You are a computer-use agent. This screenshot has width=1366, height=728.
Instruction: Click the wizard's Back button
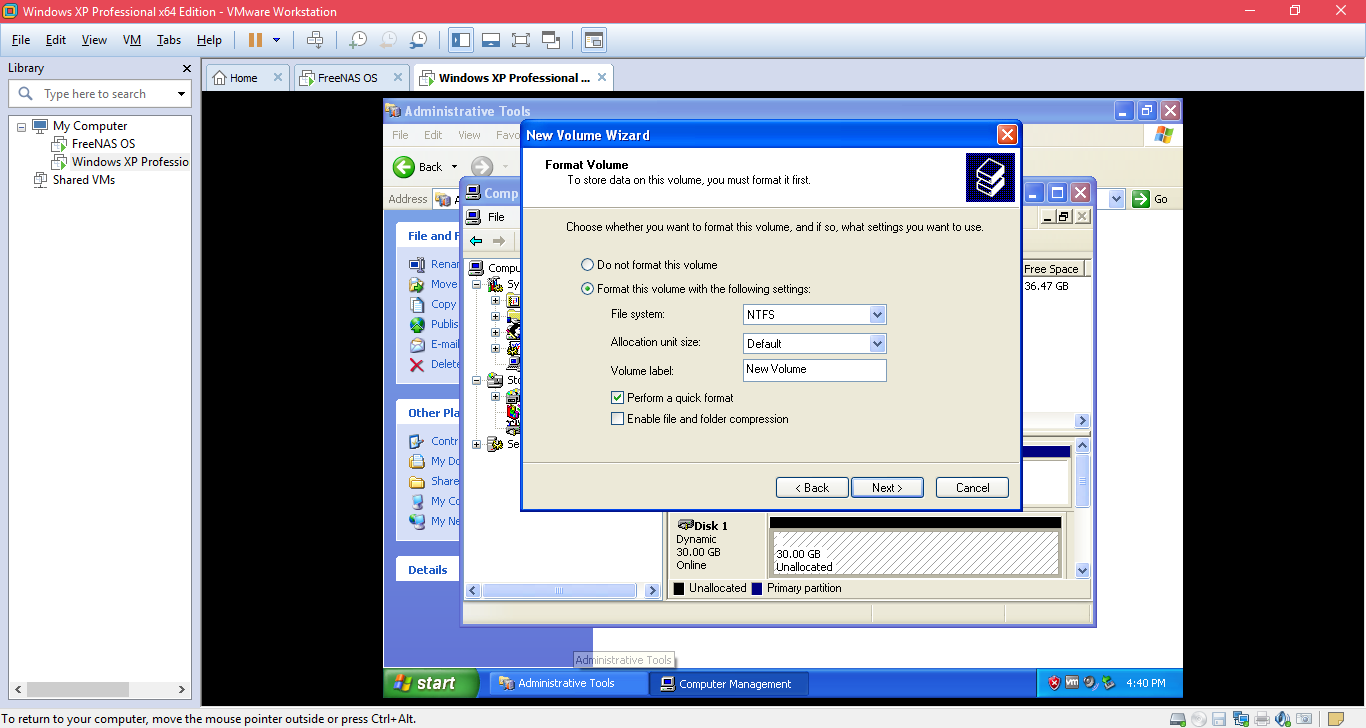click(812, 488)
